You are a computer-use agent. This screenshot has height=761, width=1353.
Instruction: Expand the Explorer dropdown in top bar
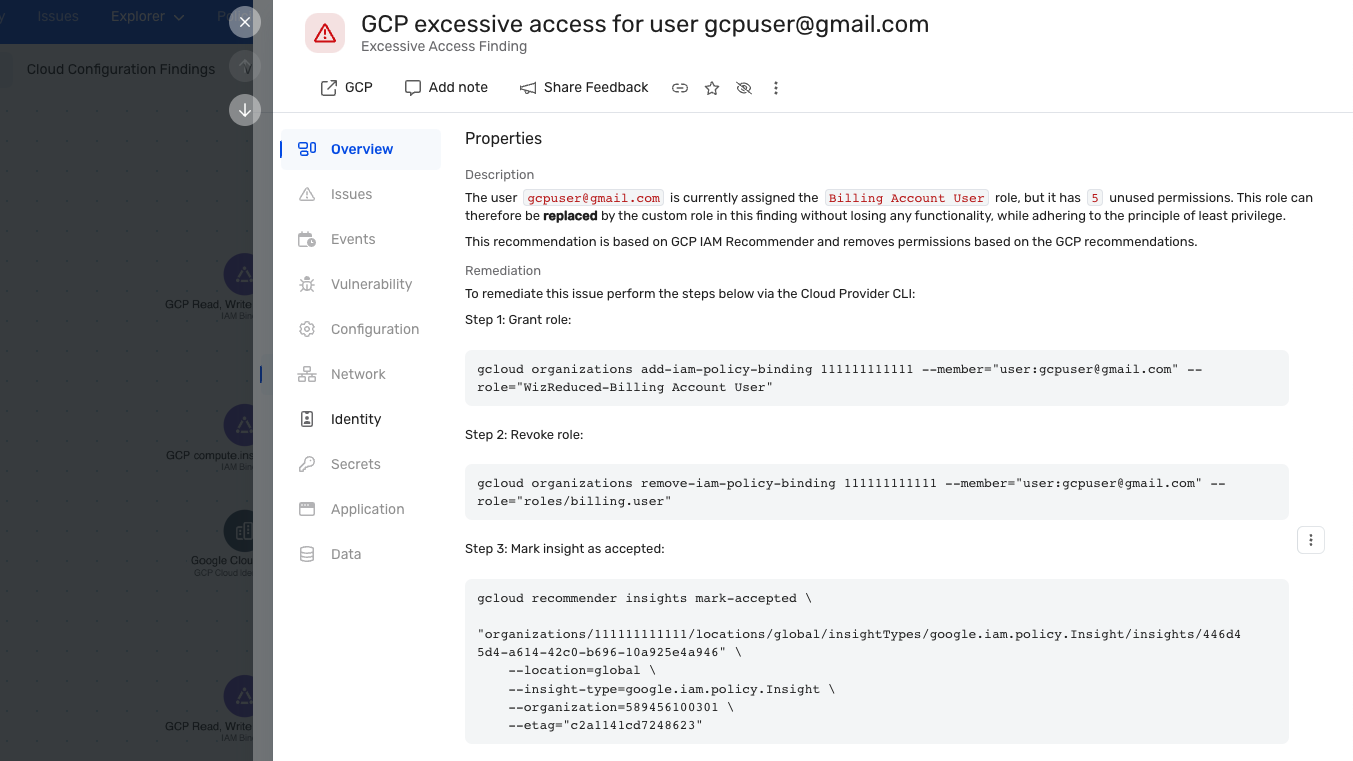(x=148, y=17)
